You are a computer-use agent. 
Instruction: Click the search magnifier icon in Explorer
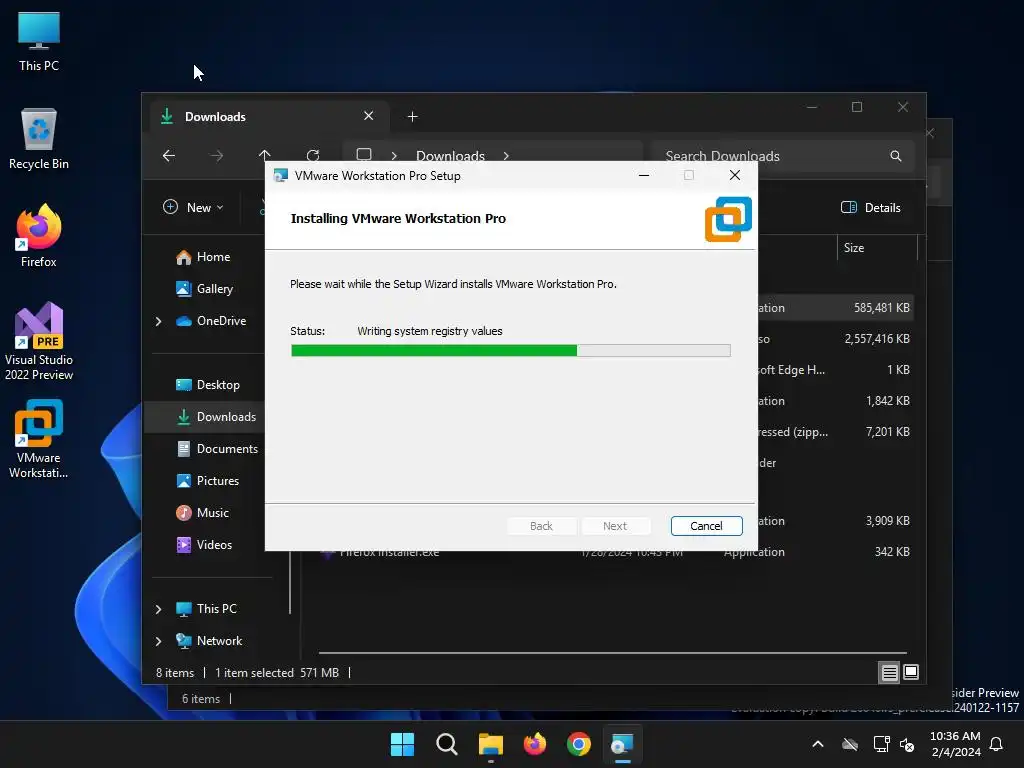896,156
